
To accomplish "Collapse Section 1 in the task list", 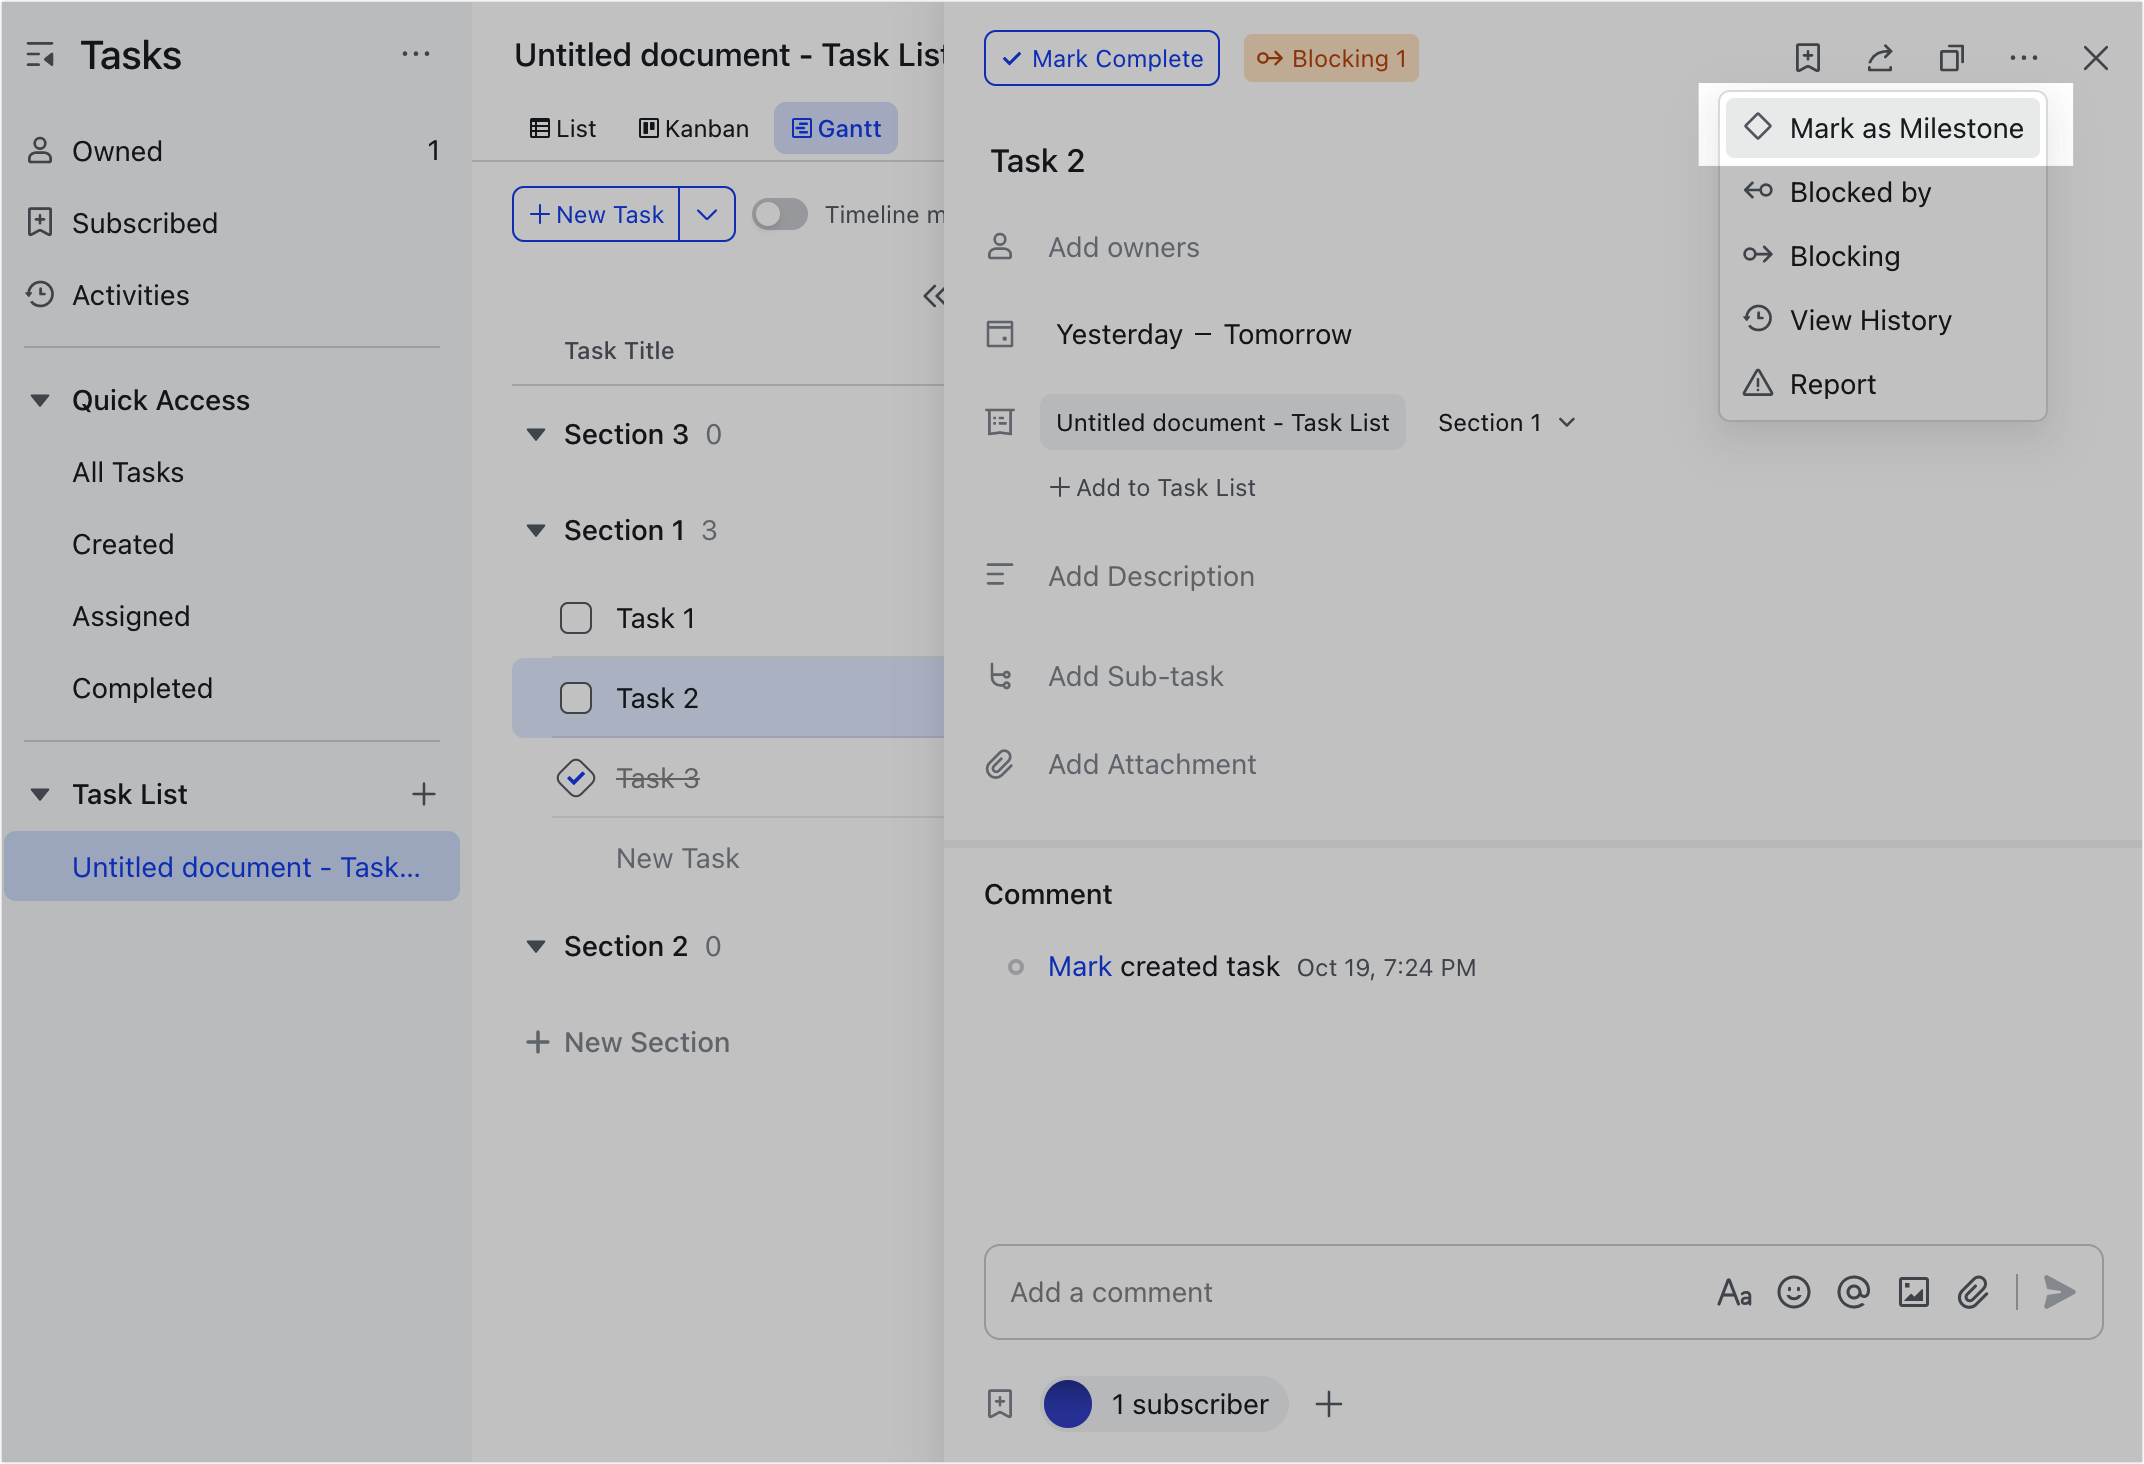I will tap(538, 530).
